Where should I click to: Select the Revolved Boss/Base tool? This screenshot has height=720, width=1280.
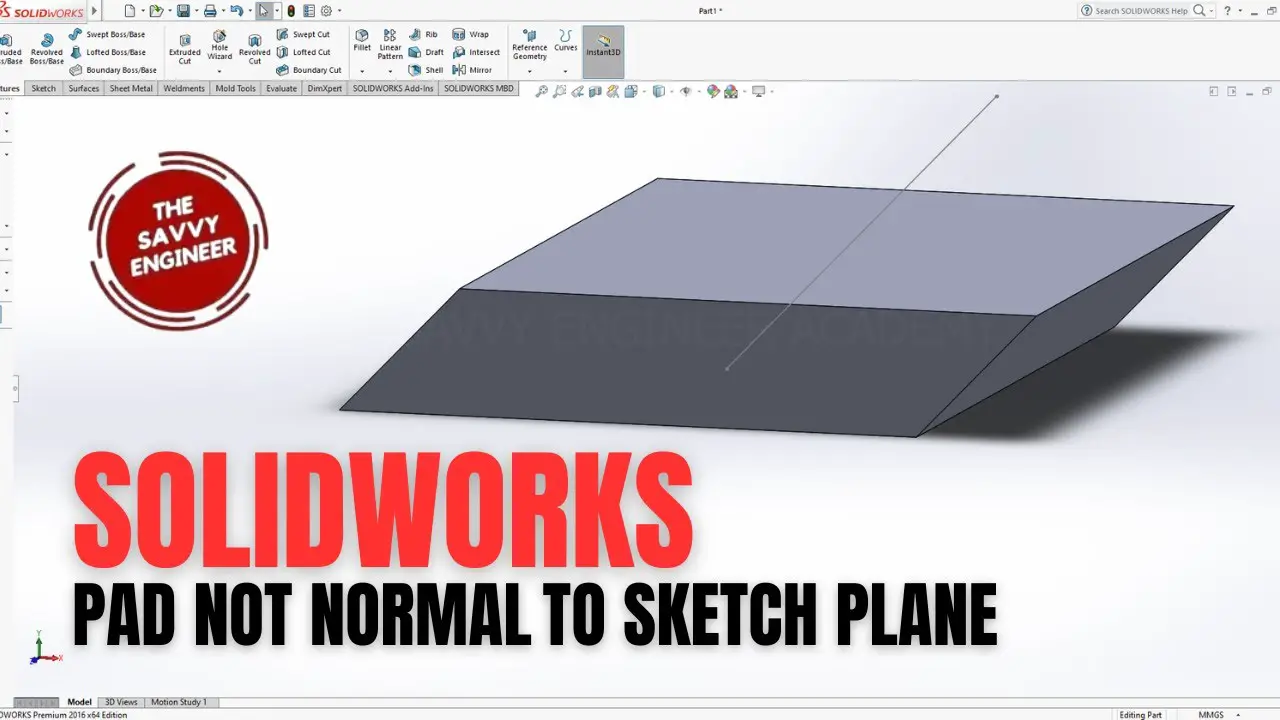pos(46,47)
